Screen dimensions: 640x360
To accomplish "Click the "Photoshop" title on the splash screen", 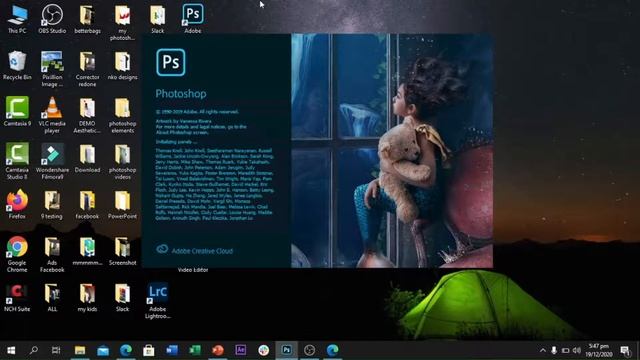I will [x=181, y=94].
